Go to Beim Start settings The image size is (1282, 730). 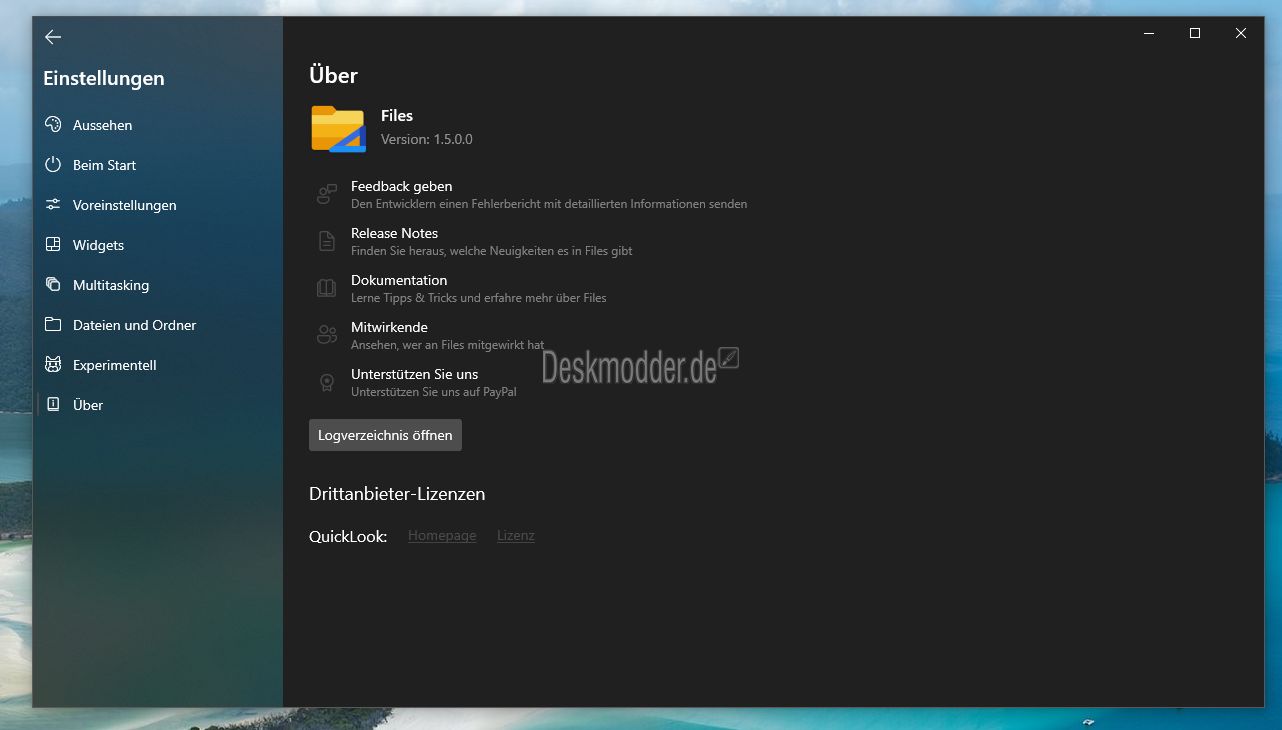pos(158,165)
